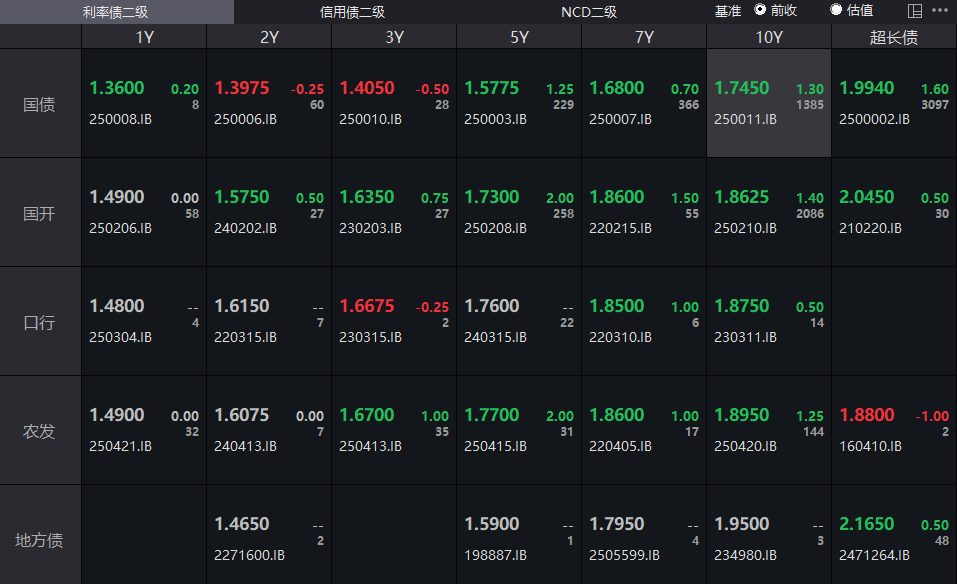Click the 国债 超长债 bond 2500002.IB
957x584 pixels.
coord(893,104)
